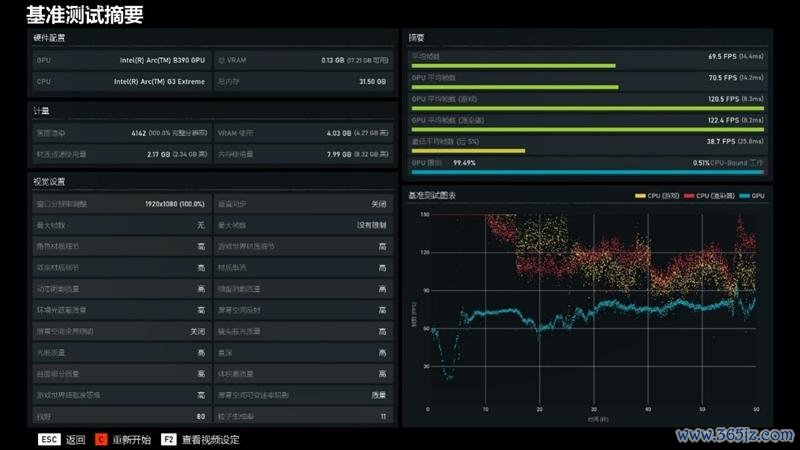Click the 计量 section header
800x450 pixels.
(41, 111)
